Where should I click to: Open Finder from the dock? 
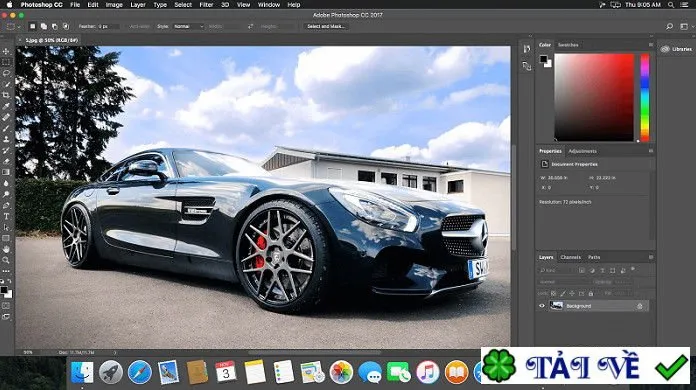click(x=83, y=372)
